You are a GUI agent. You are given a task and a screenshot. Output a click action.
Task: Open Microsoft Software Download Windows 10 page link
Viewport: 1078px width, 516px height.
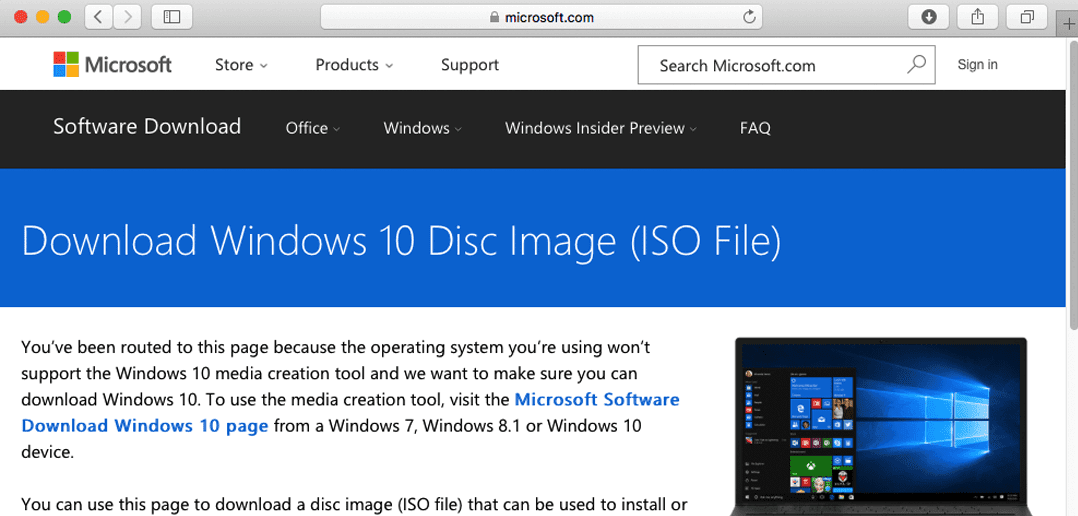point(351,412)
